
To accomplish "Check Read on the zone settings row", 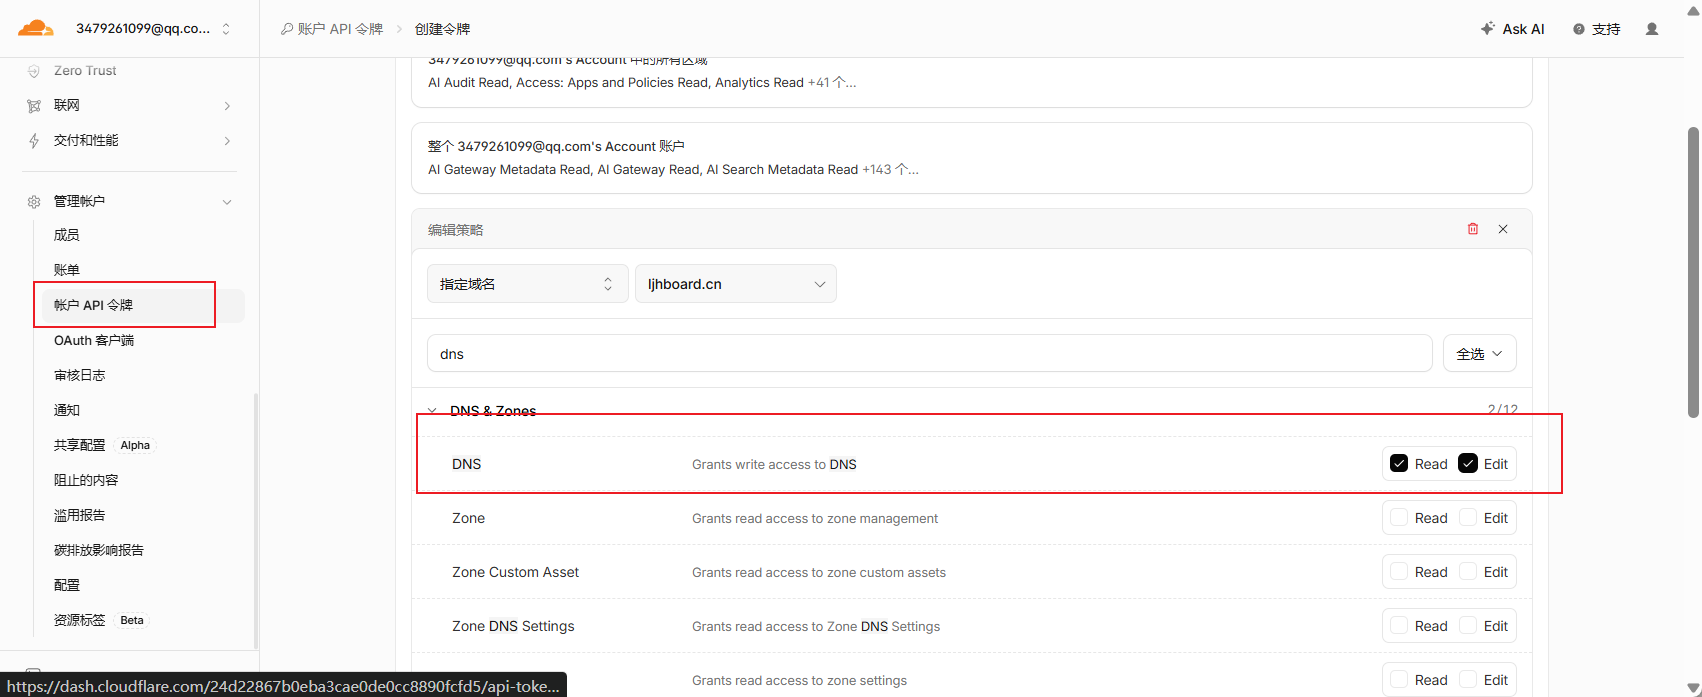I will [1399, 680].
